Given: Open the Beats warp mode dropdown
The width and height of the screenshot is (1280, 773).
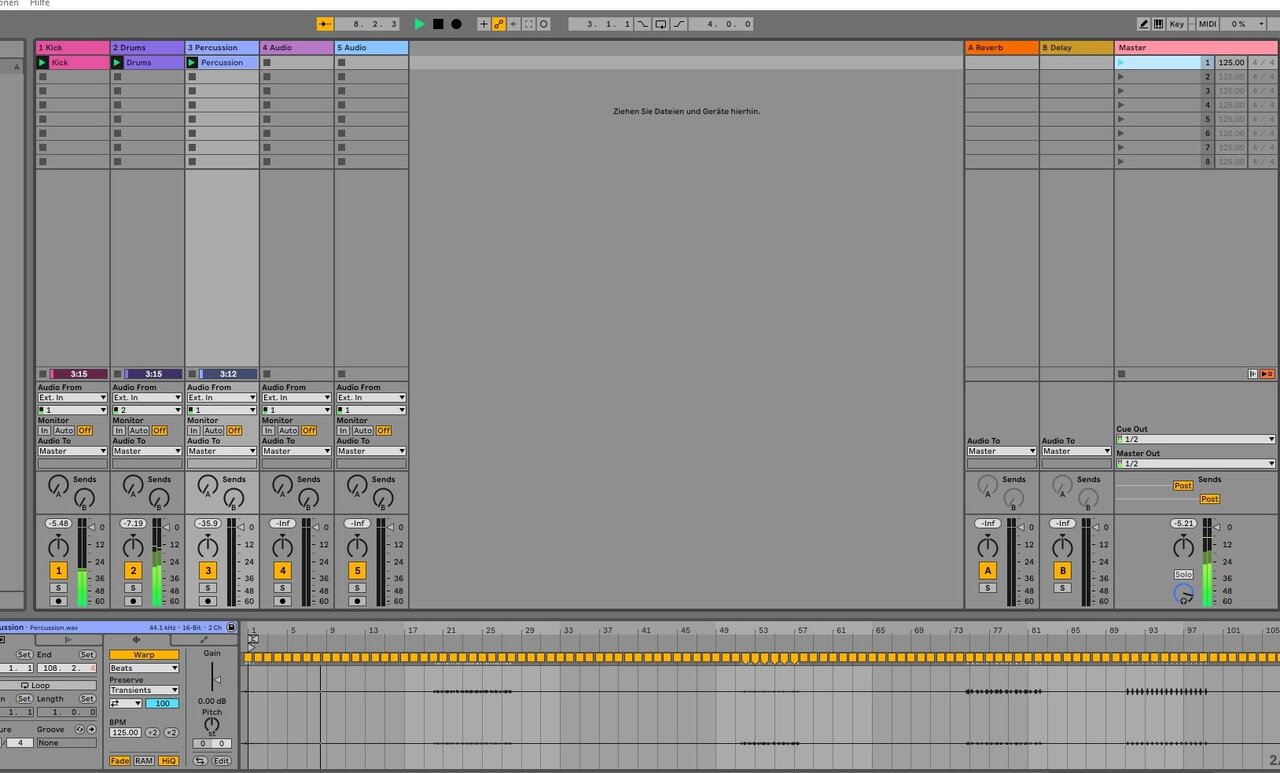Looking at the screenshot, I should [144, 668].
